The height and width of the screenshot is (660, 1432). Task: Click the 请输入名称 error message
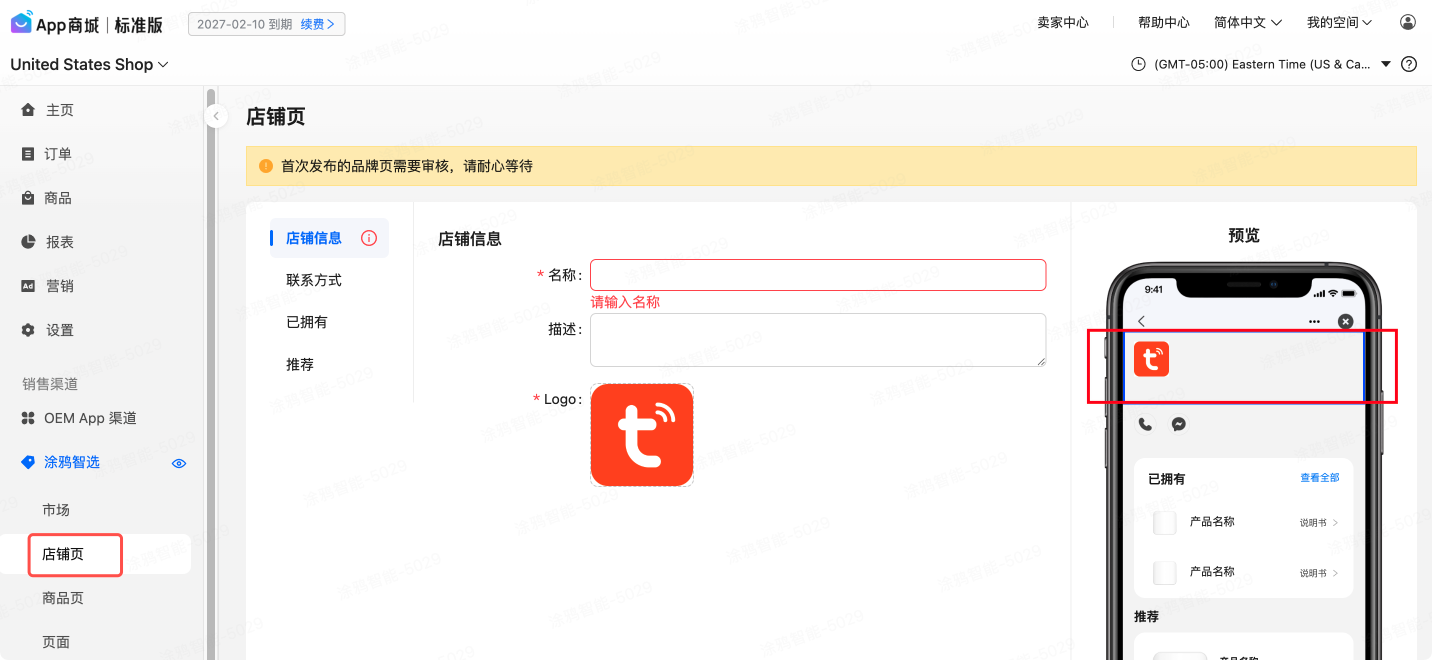(625, 302)
